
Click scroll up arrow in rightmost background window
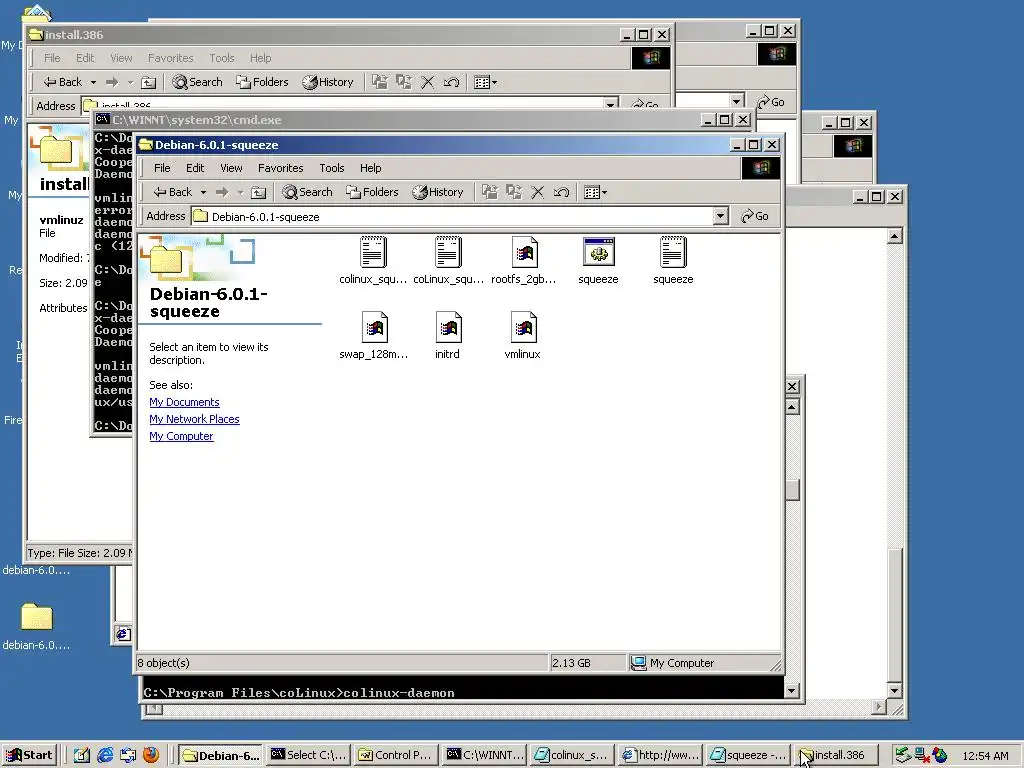tap(895, 236)
